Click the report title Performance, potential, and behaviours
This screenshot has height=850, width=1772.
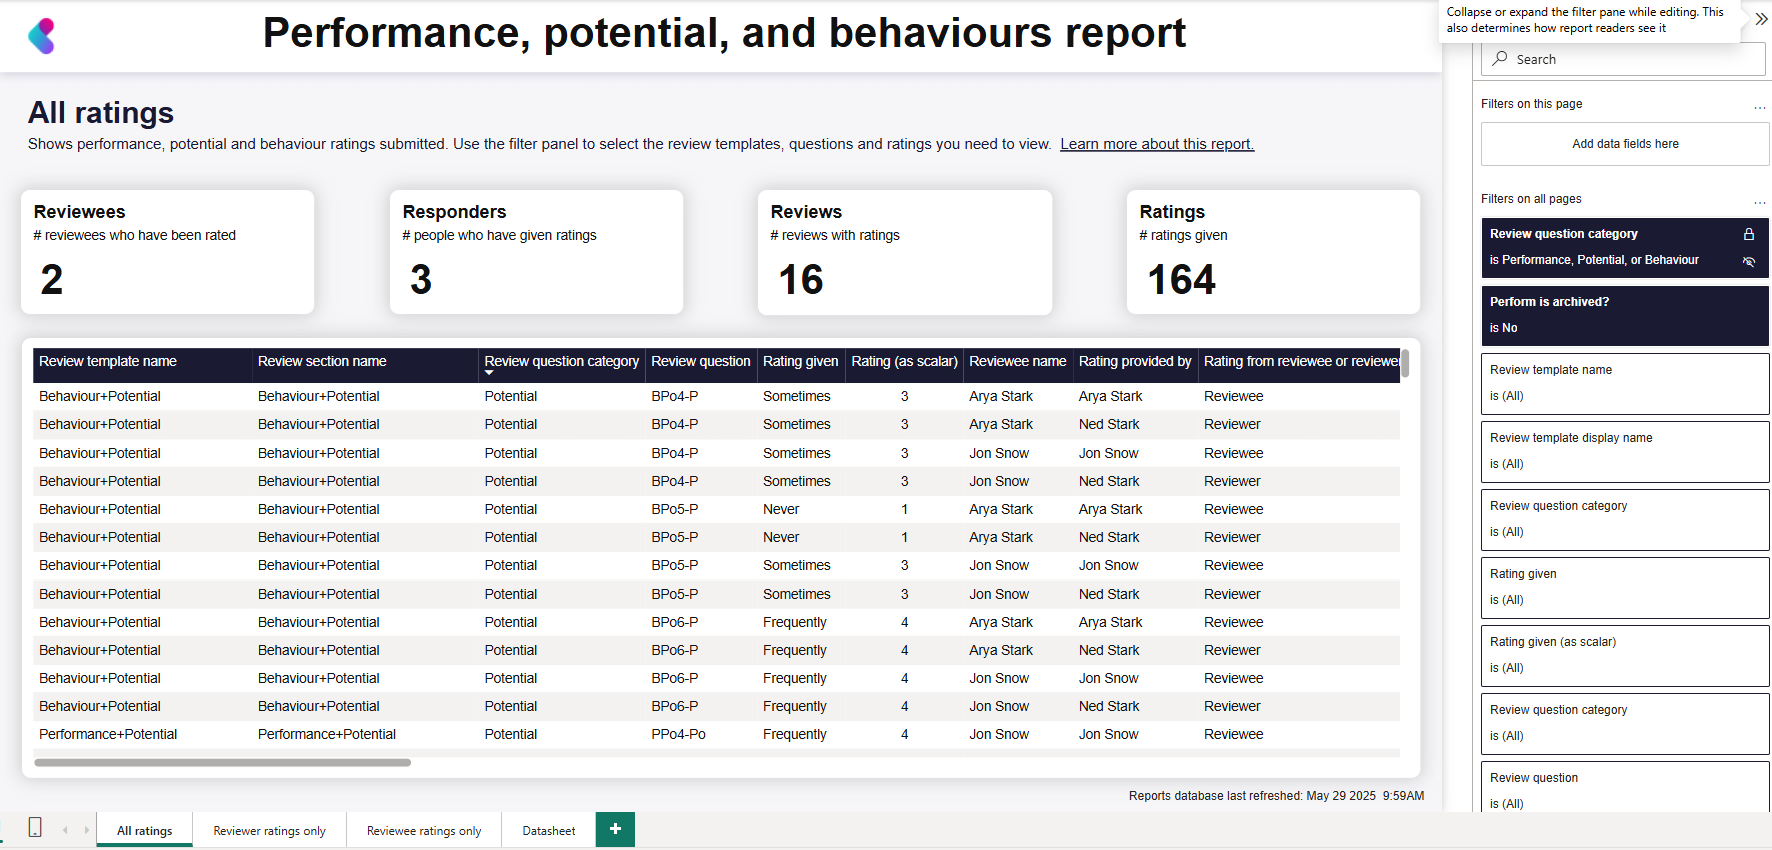(x=724, y=33)
